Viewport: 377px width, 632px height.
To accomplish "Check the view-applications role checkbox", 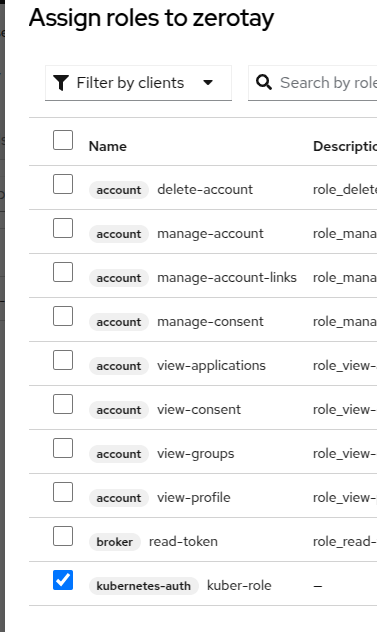I will click(x=63, y=360).
